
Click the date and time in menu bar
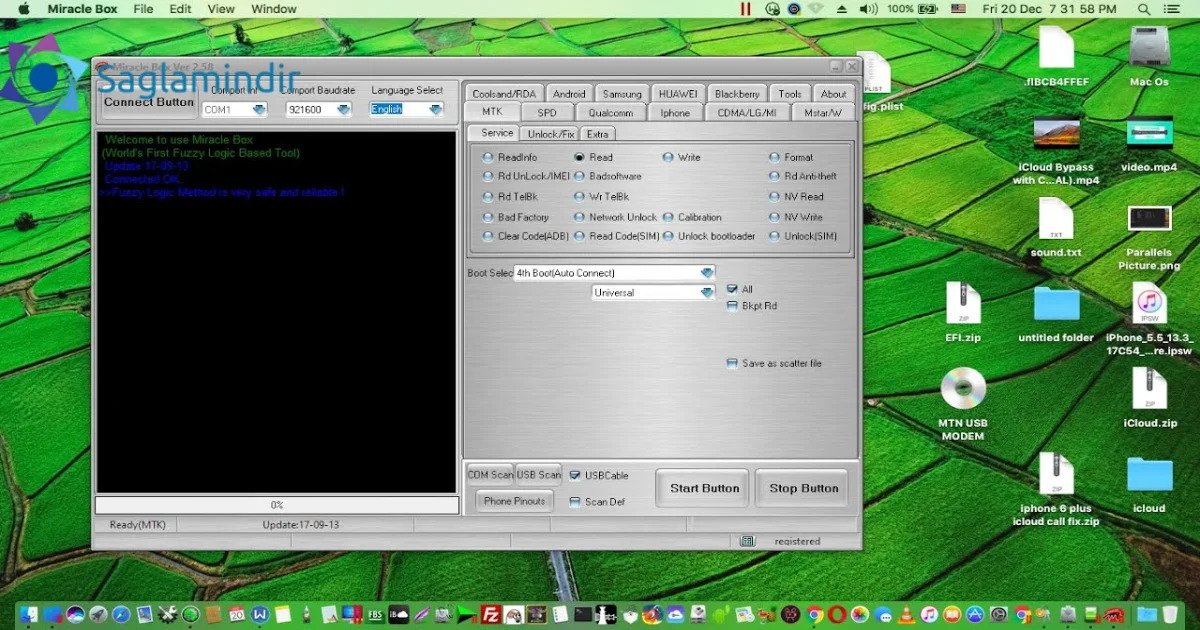(1050, 9)
